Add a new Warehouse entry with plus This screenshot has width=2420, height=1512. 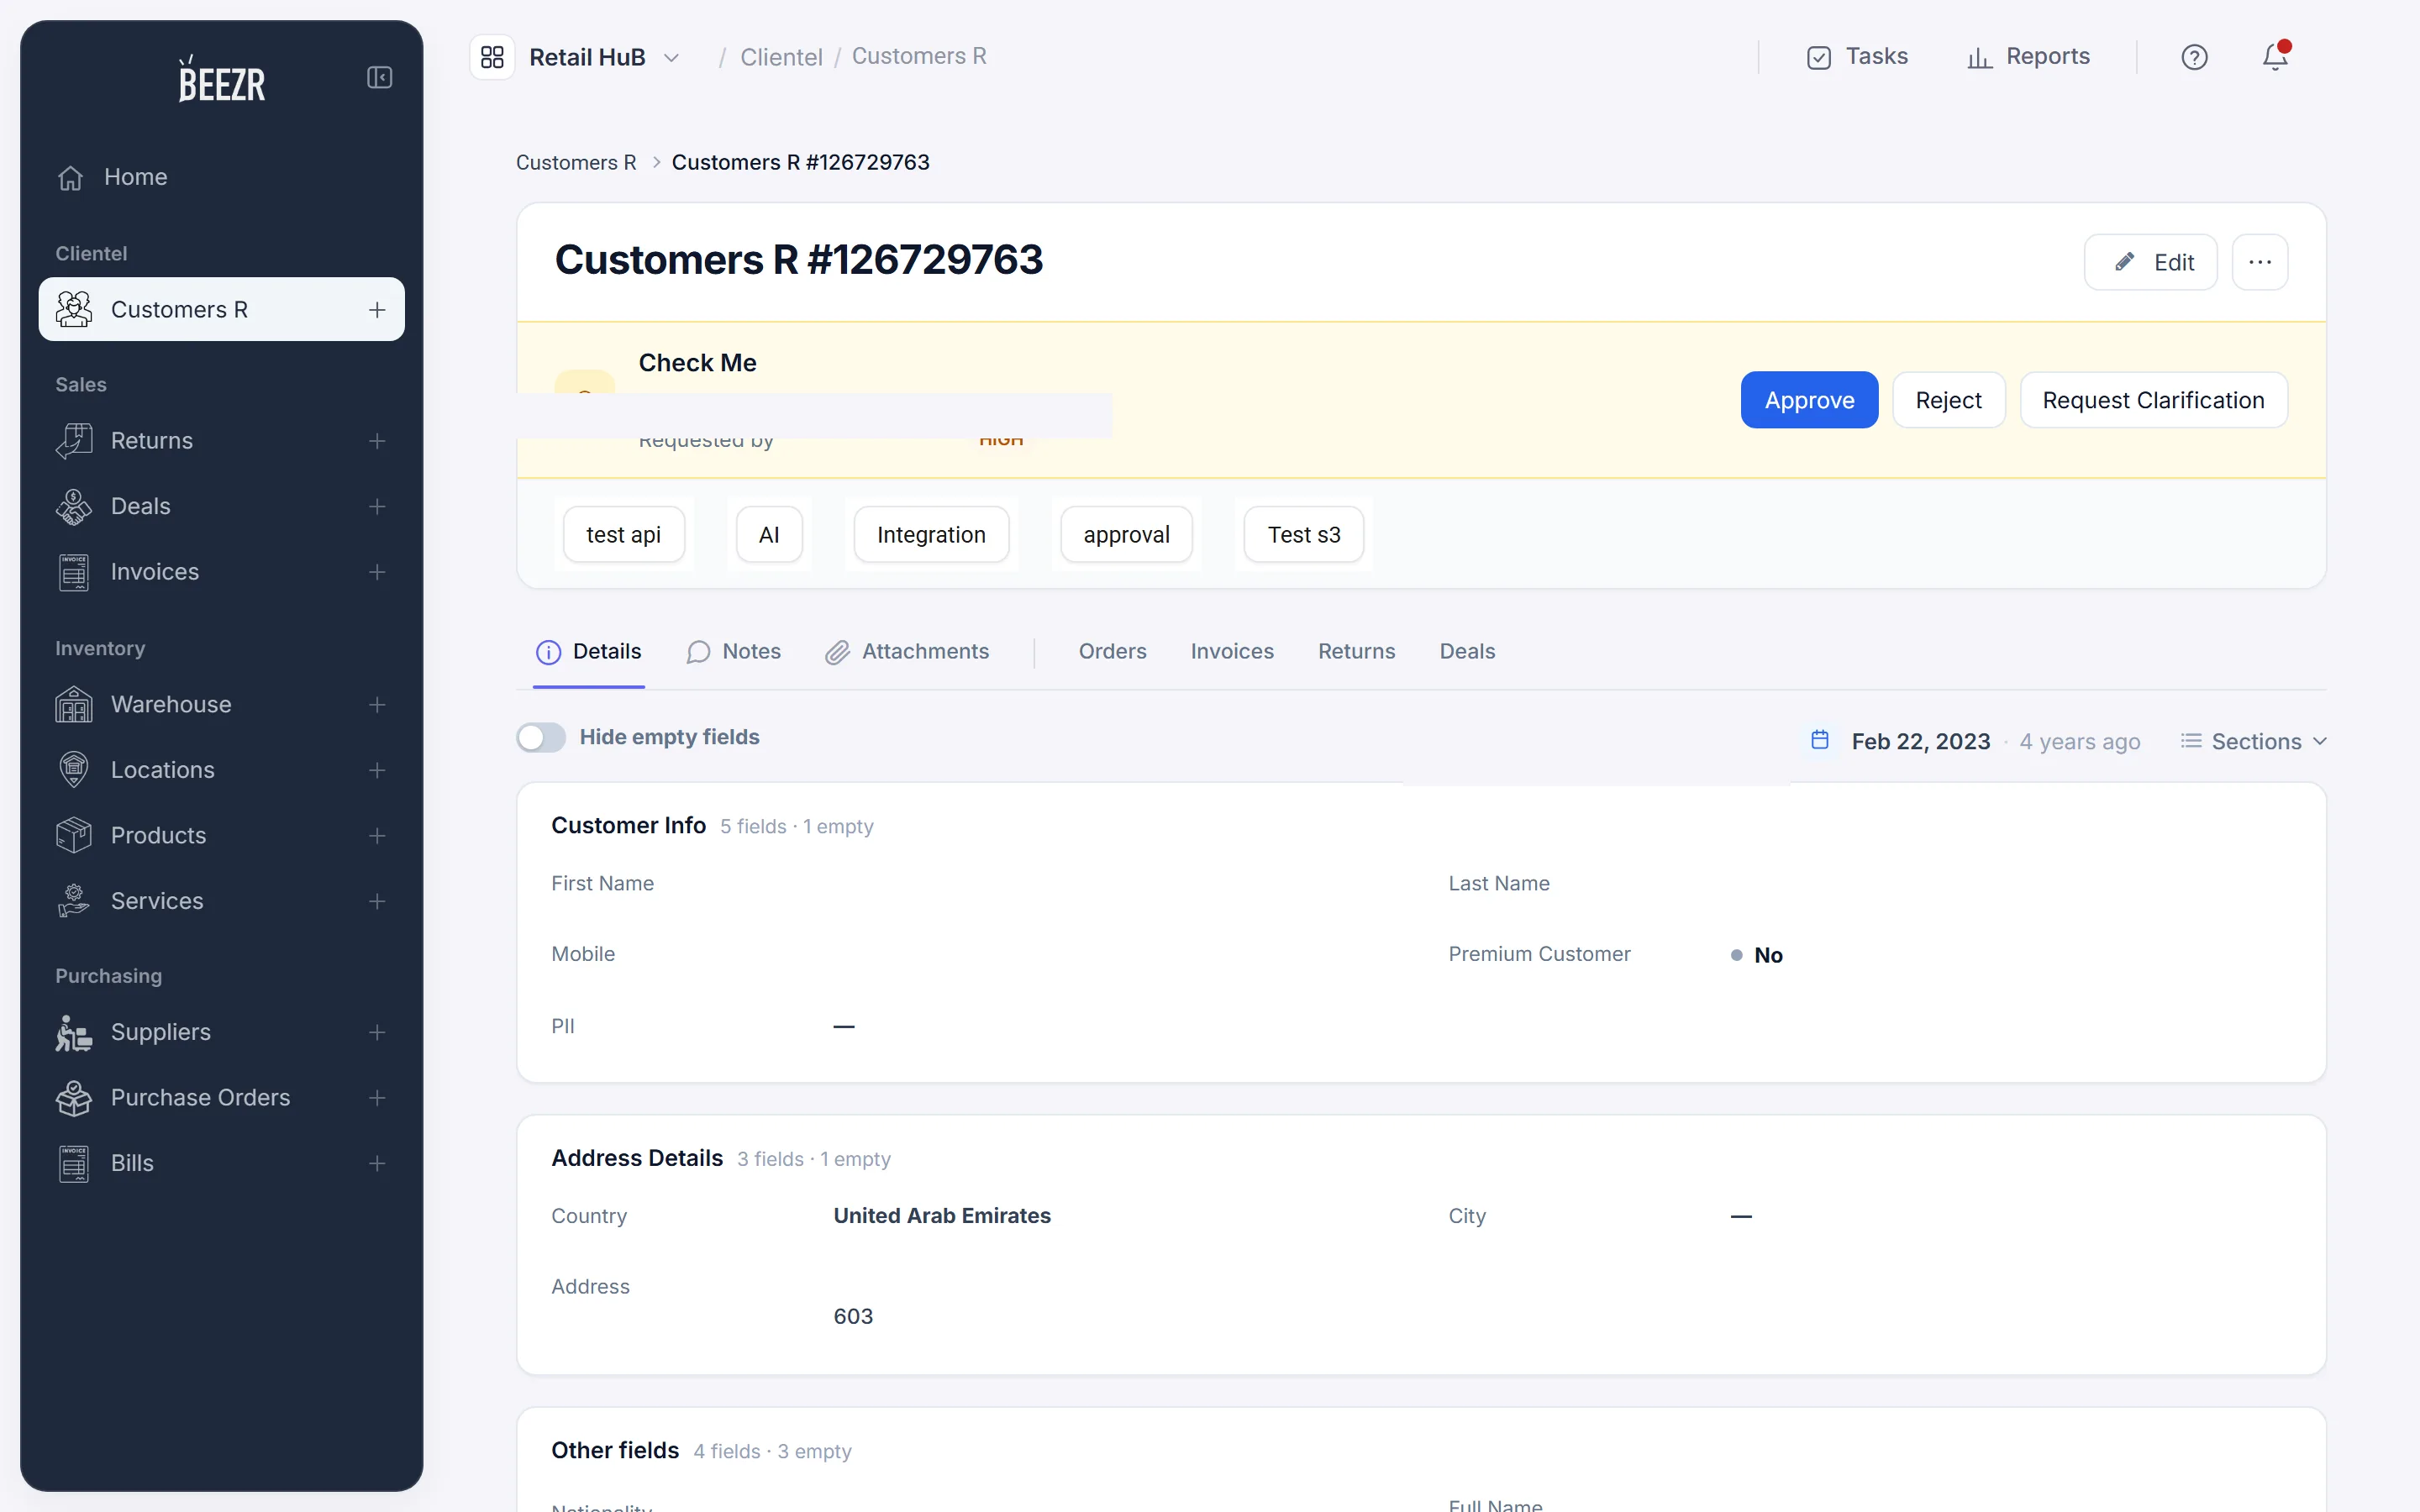(377, 705)
